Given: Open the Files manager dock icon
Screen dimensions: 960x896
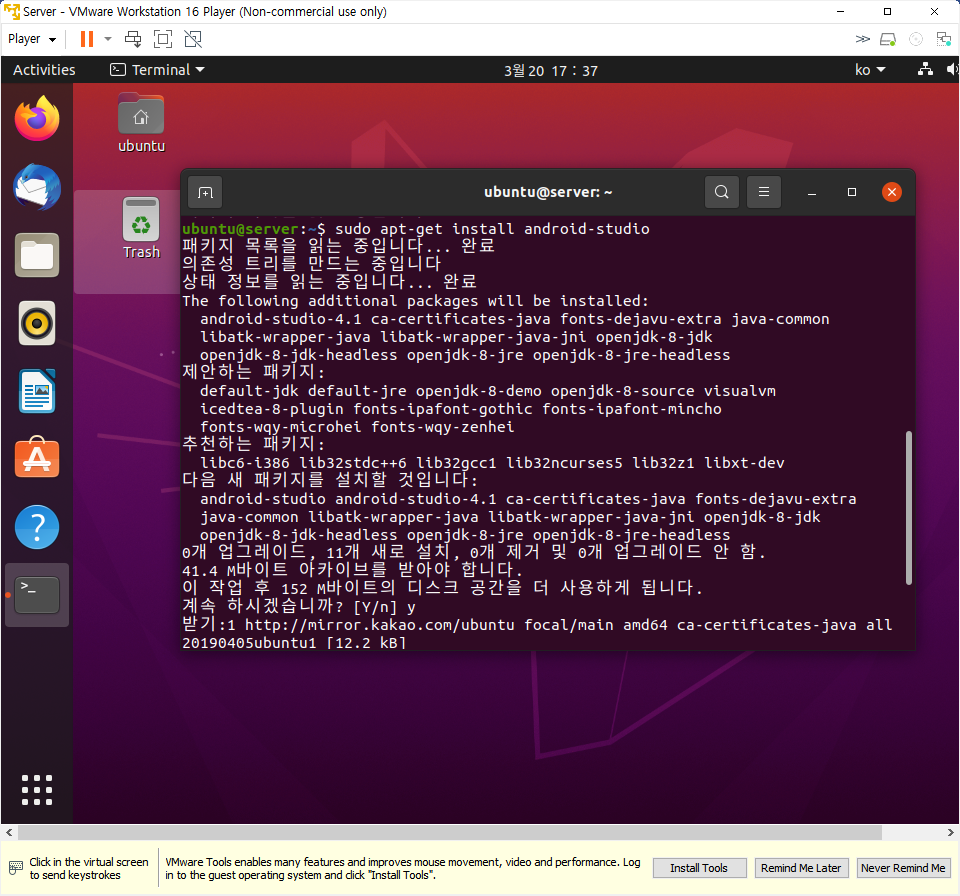Looking at the screenshot, I should coord(37,255).
